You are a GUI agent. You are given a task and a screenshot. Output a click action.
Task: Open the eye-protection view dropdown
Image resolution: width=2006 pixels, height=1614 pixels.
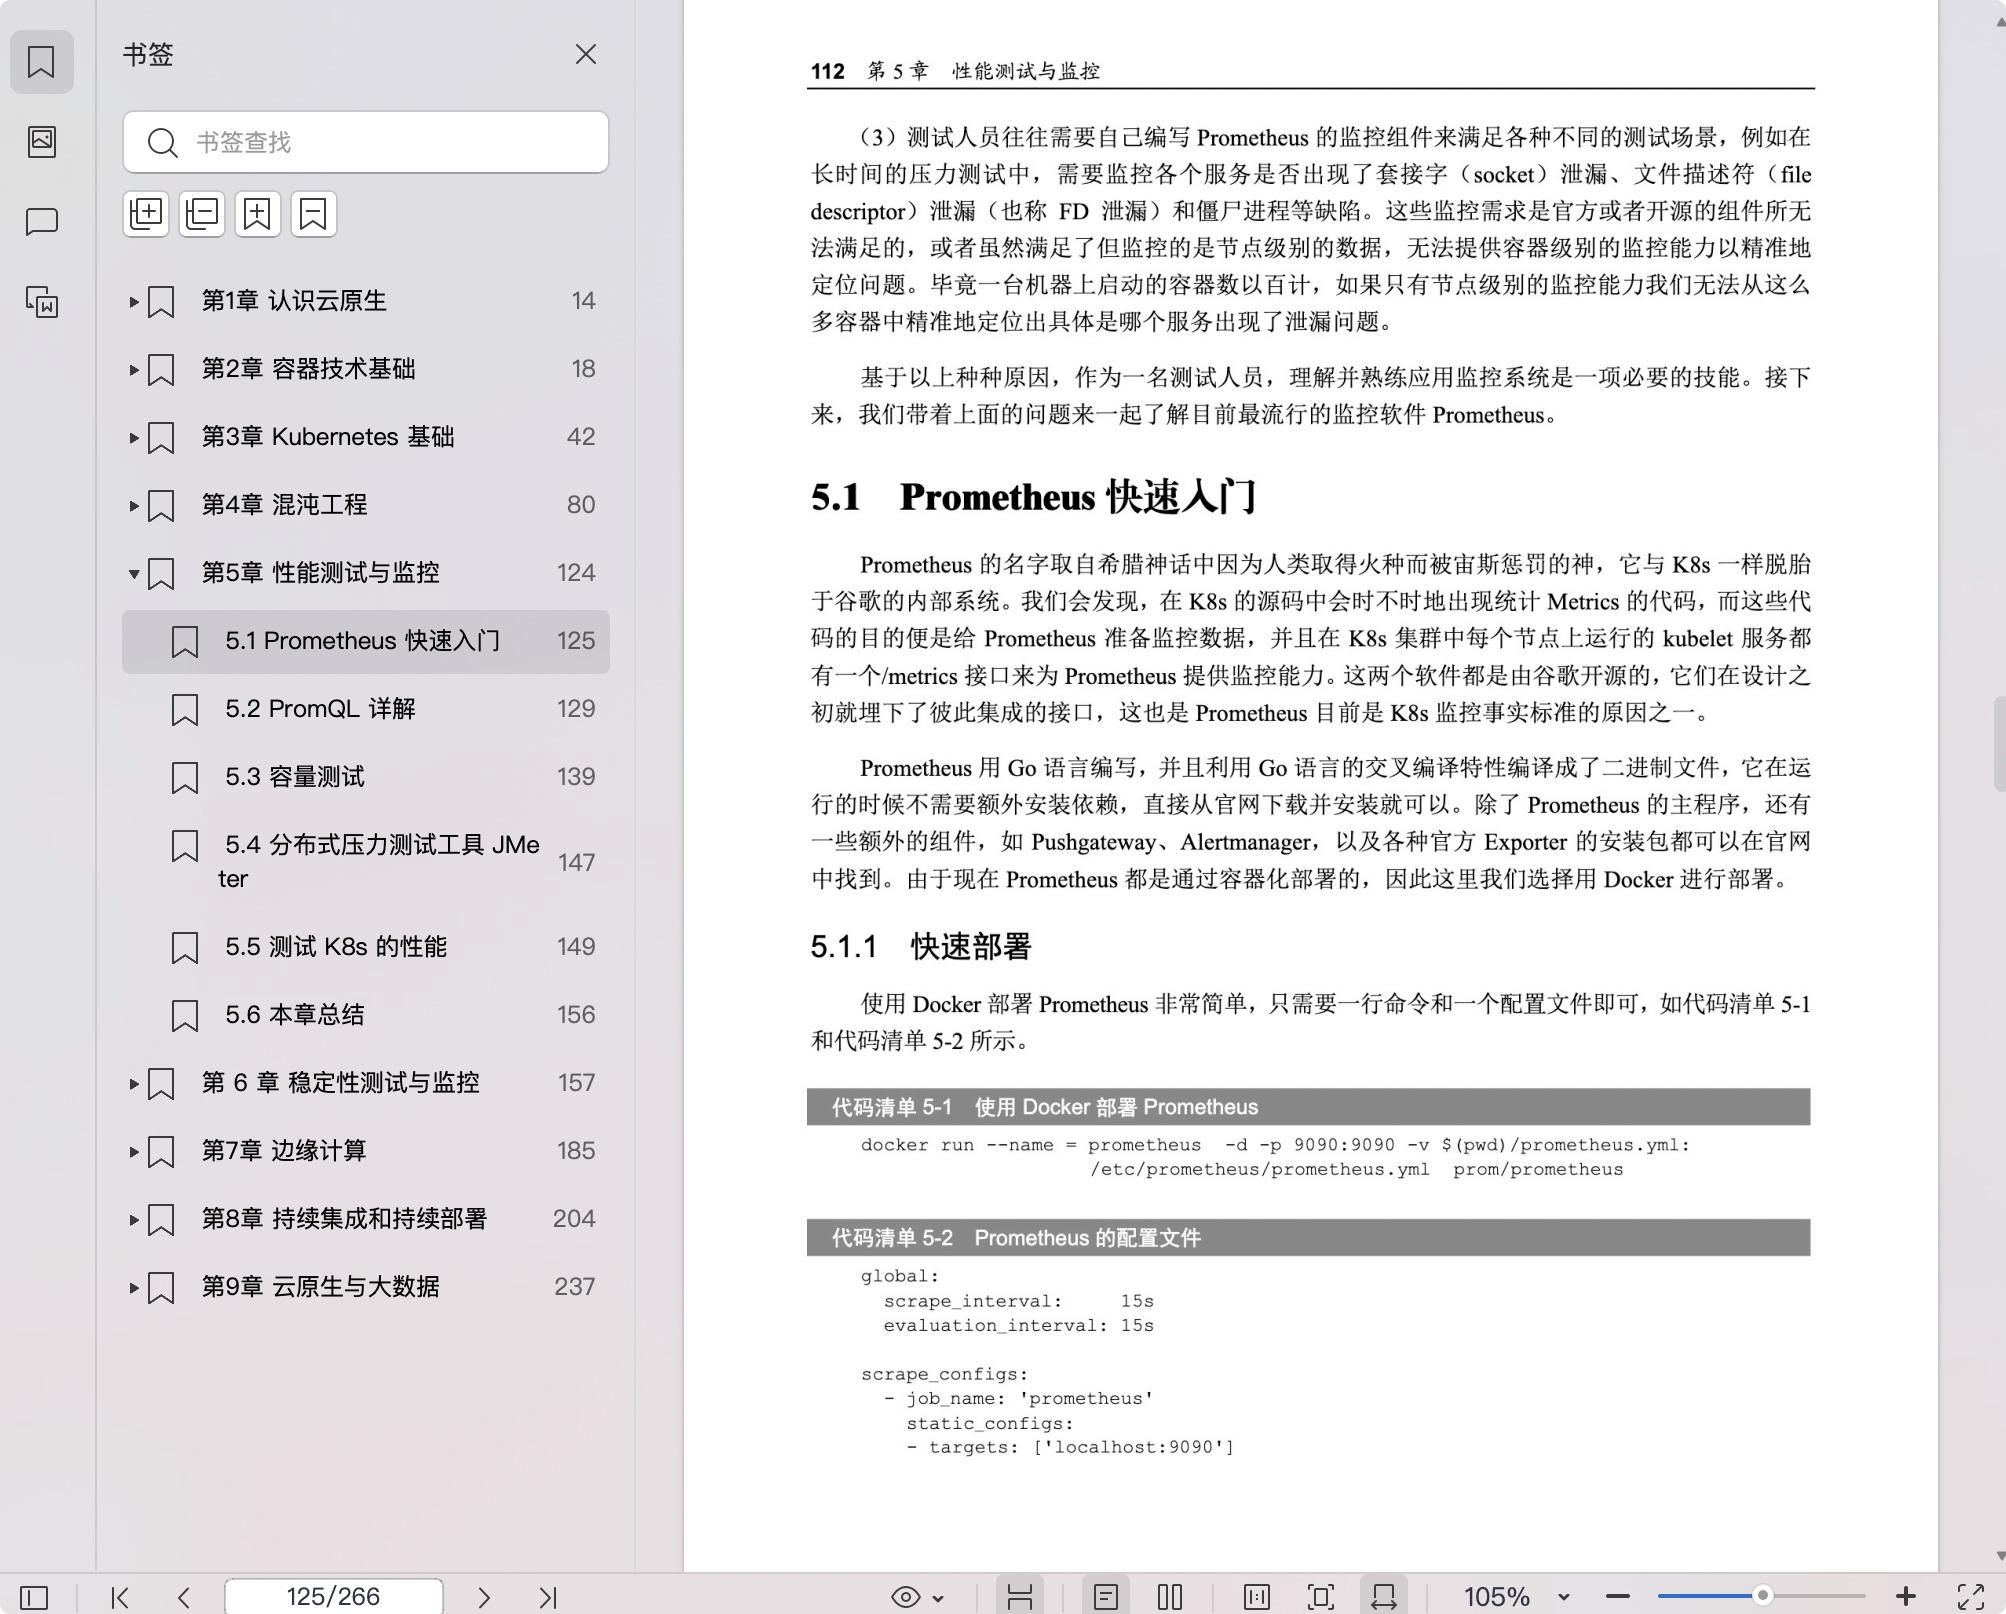[917, 1597]
